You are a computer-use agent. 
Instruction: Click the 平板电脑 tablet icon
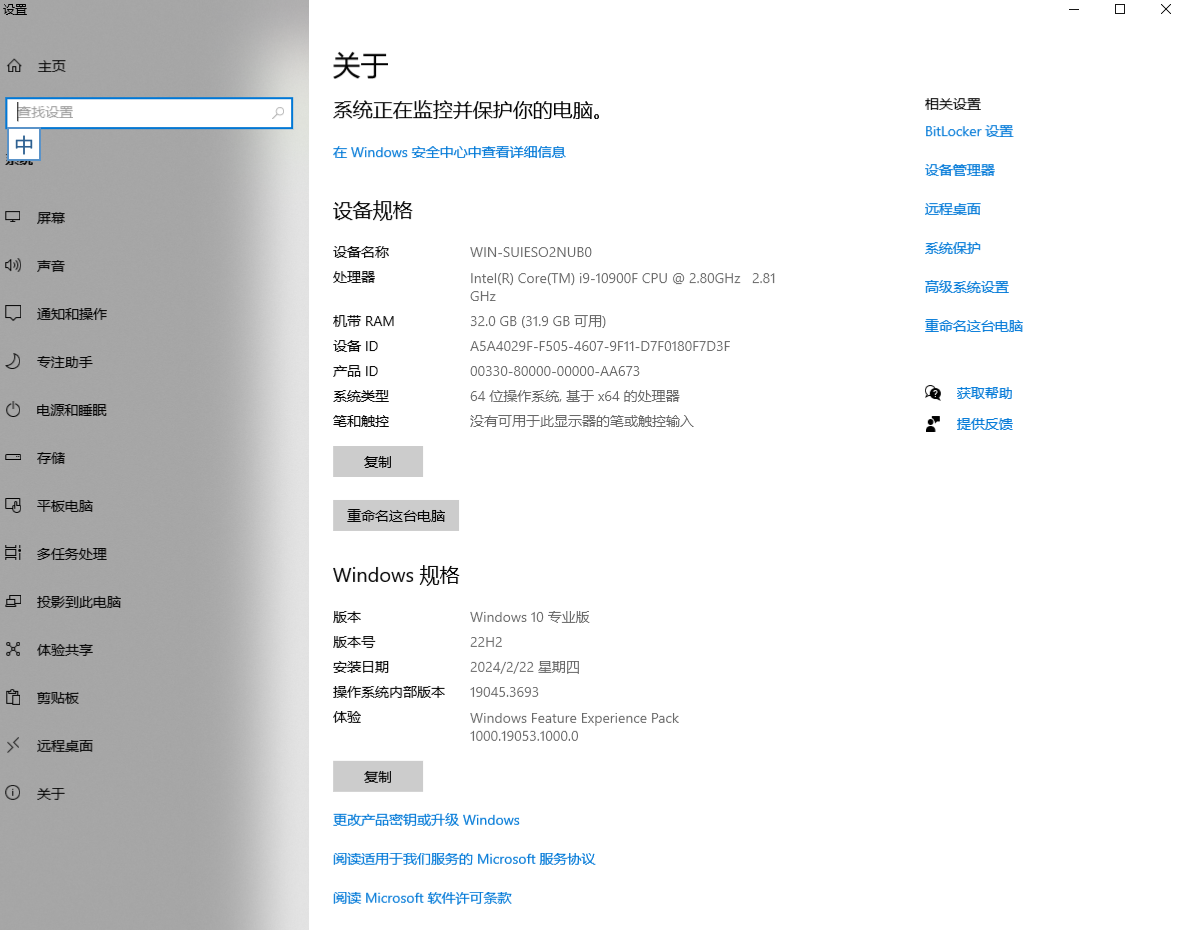pos(13,505)
